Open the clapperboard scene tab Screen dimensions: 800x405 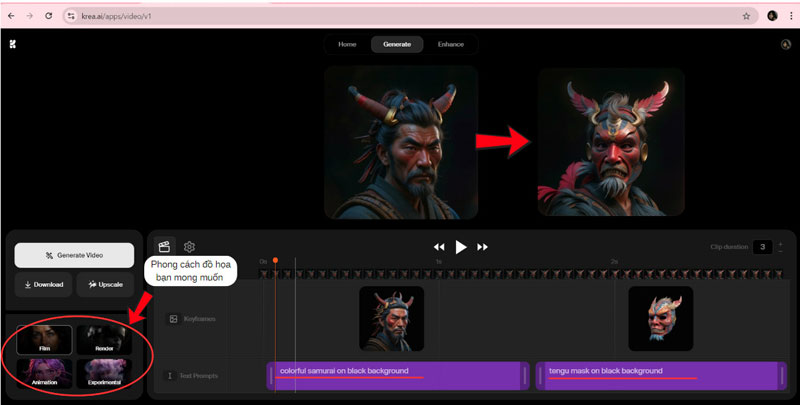164,246
